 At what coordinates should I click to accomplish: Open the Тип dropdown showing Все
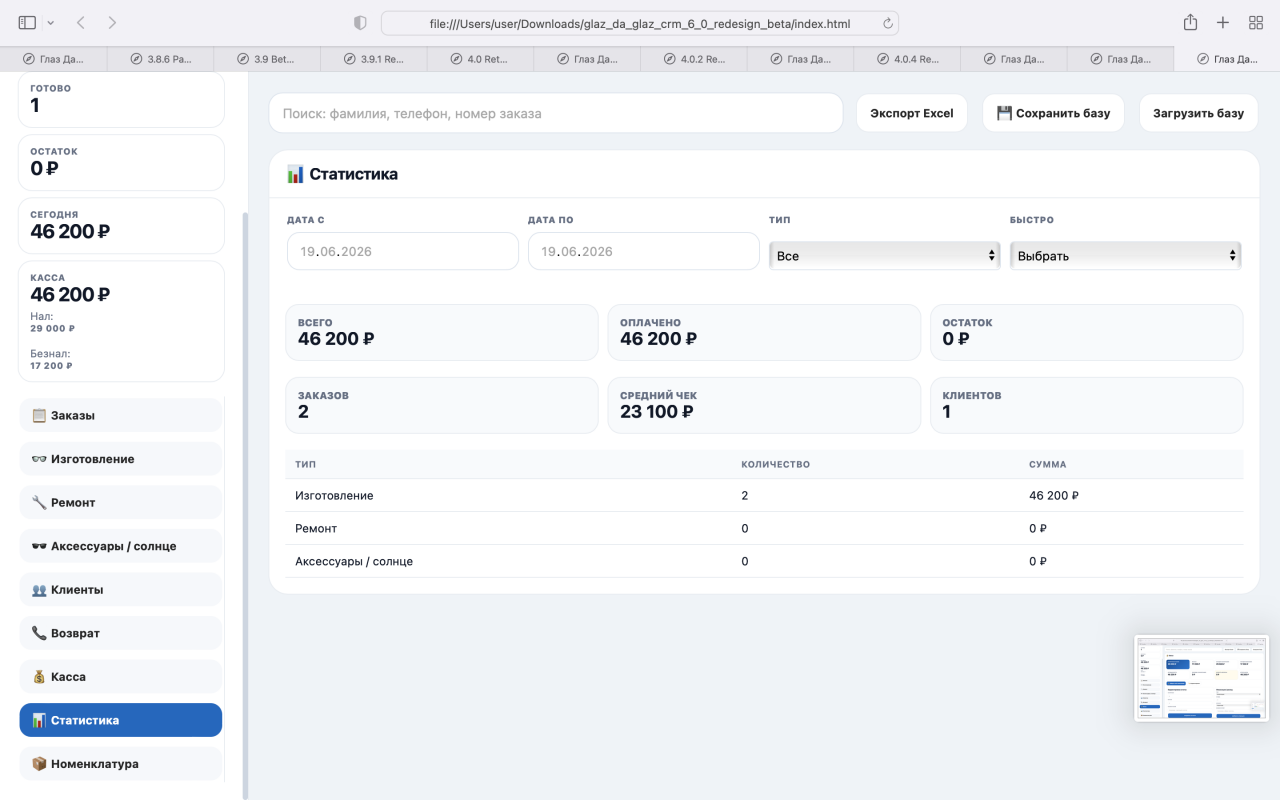pos(885,256)
